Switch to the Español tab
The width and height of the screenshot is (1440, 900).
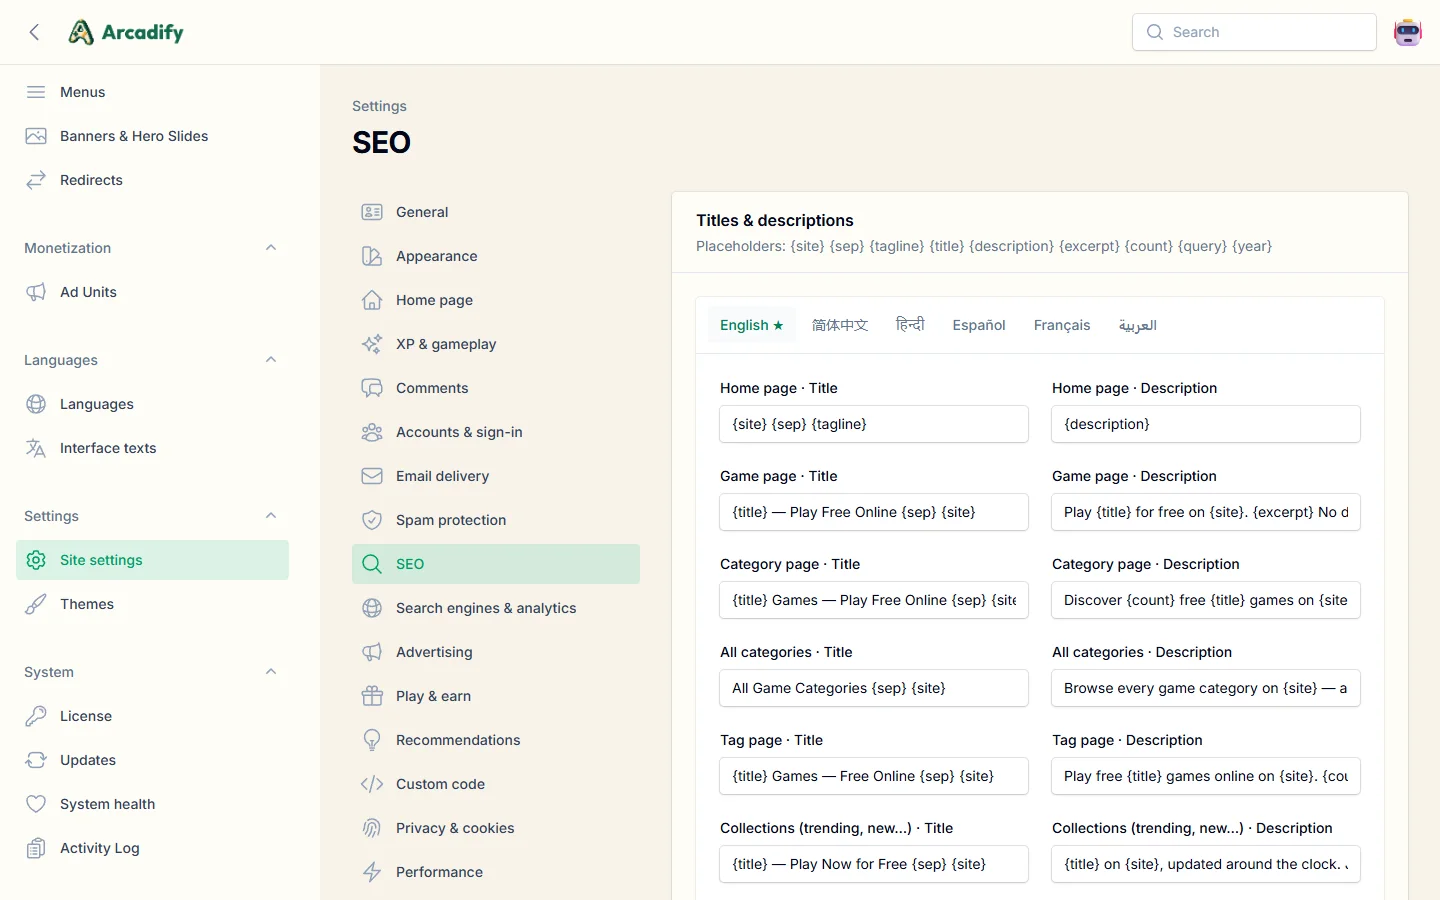click(979, 325)
